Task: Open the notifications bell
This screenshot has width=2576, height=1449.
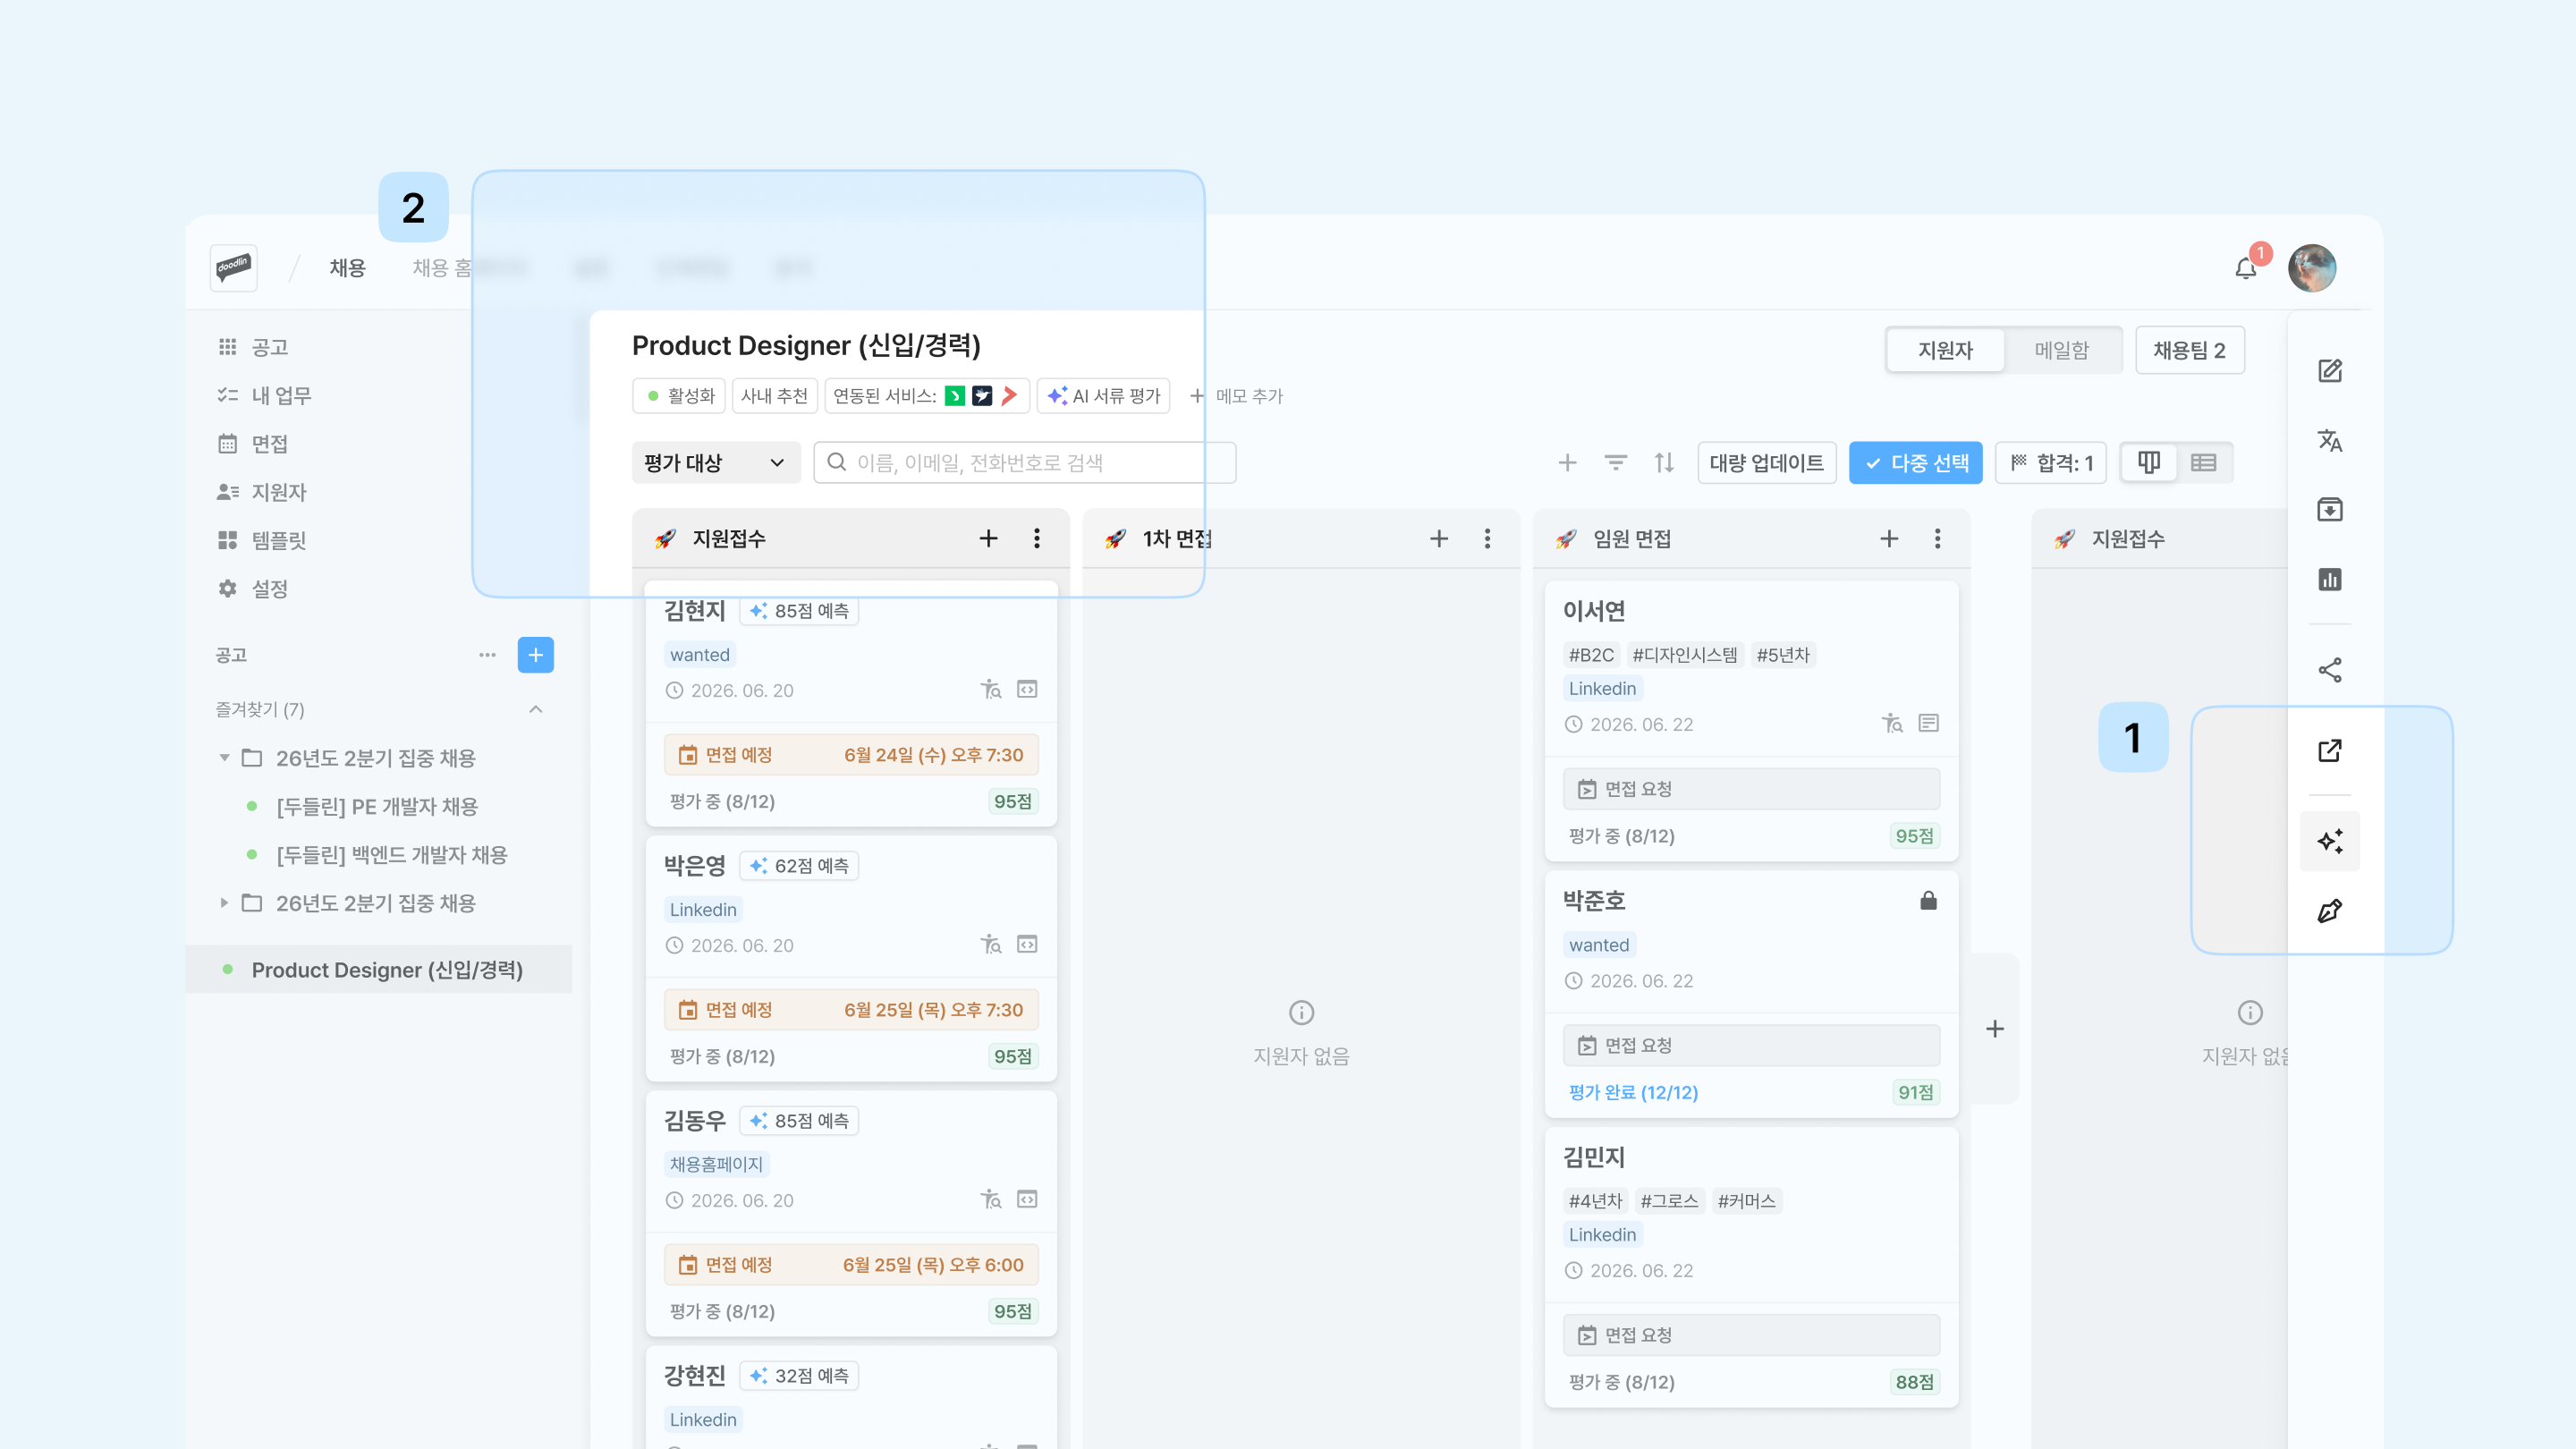Action: (2246, 268)
